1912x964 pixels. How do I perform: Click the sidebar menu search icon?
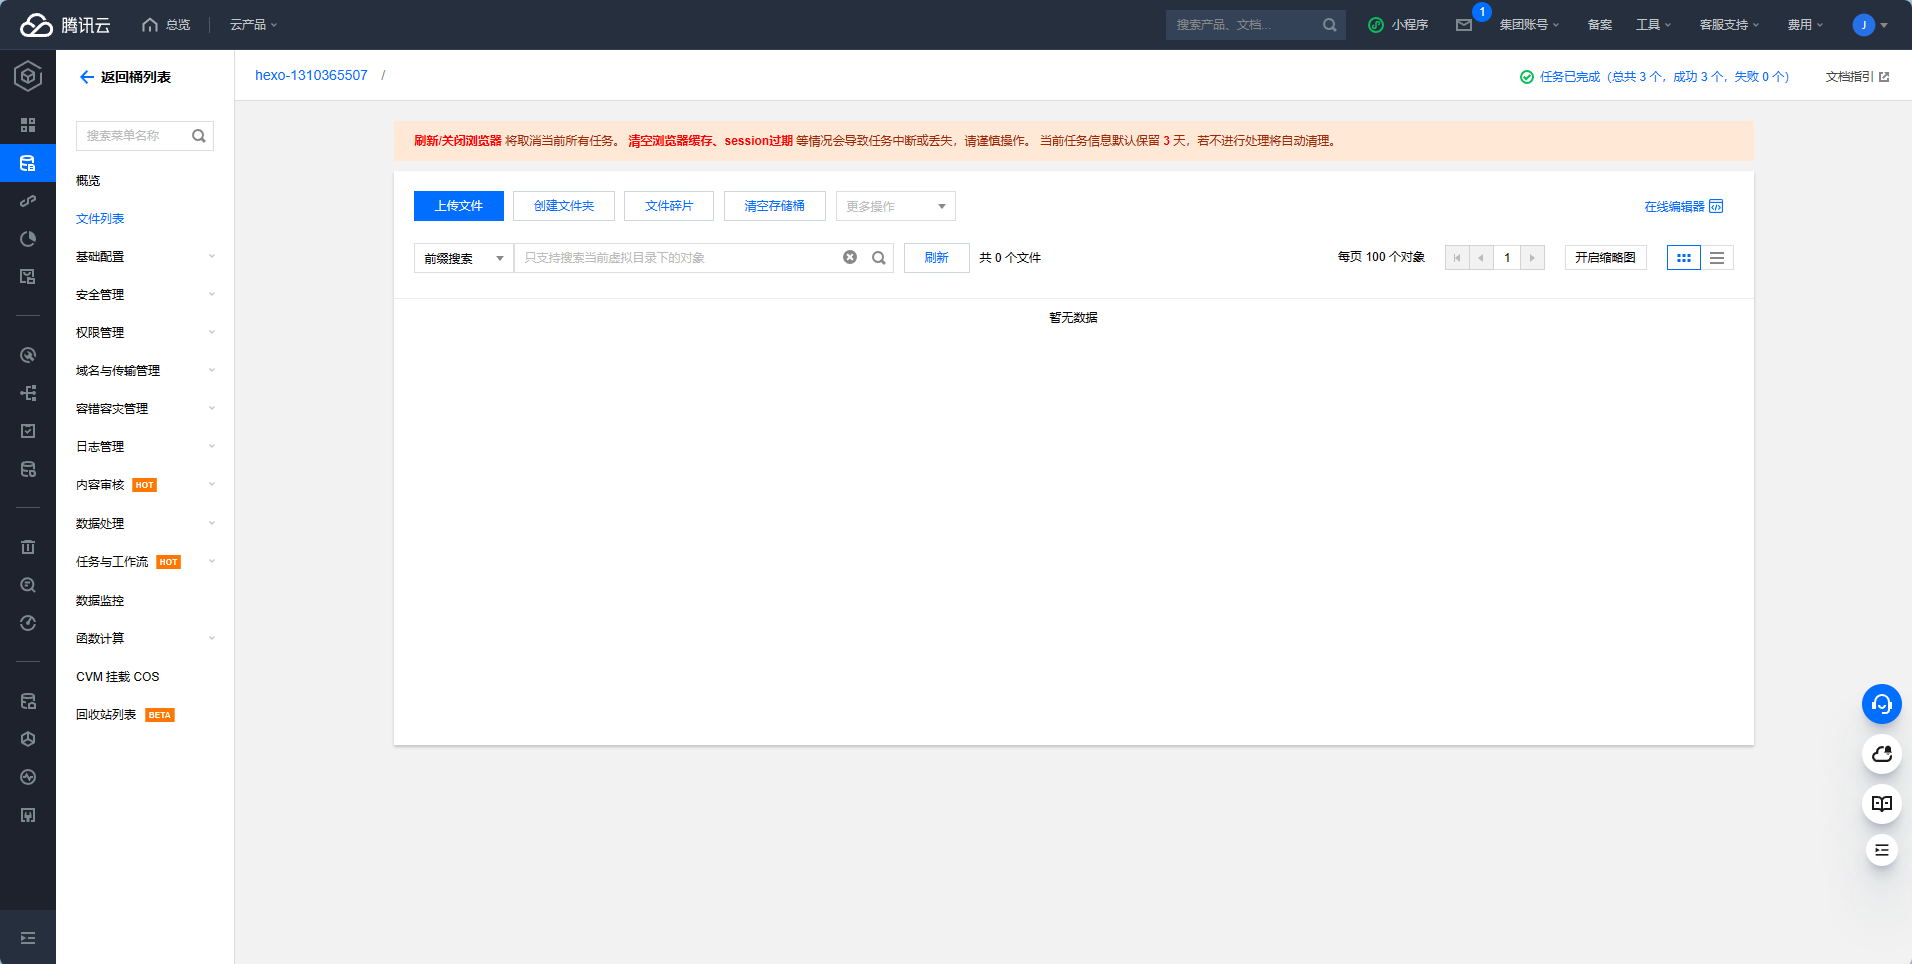click(x=199, y=136)
